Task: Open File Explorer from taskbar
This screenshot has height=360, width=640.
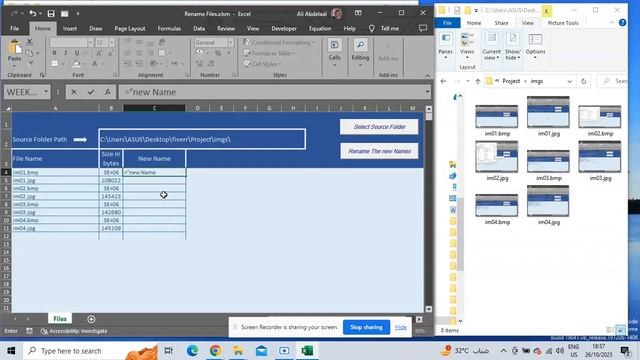Action: click(238, 351)
